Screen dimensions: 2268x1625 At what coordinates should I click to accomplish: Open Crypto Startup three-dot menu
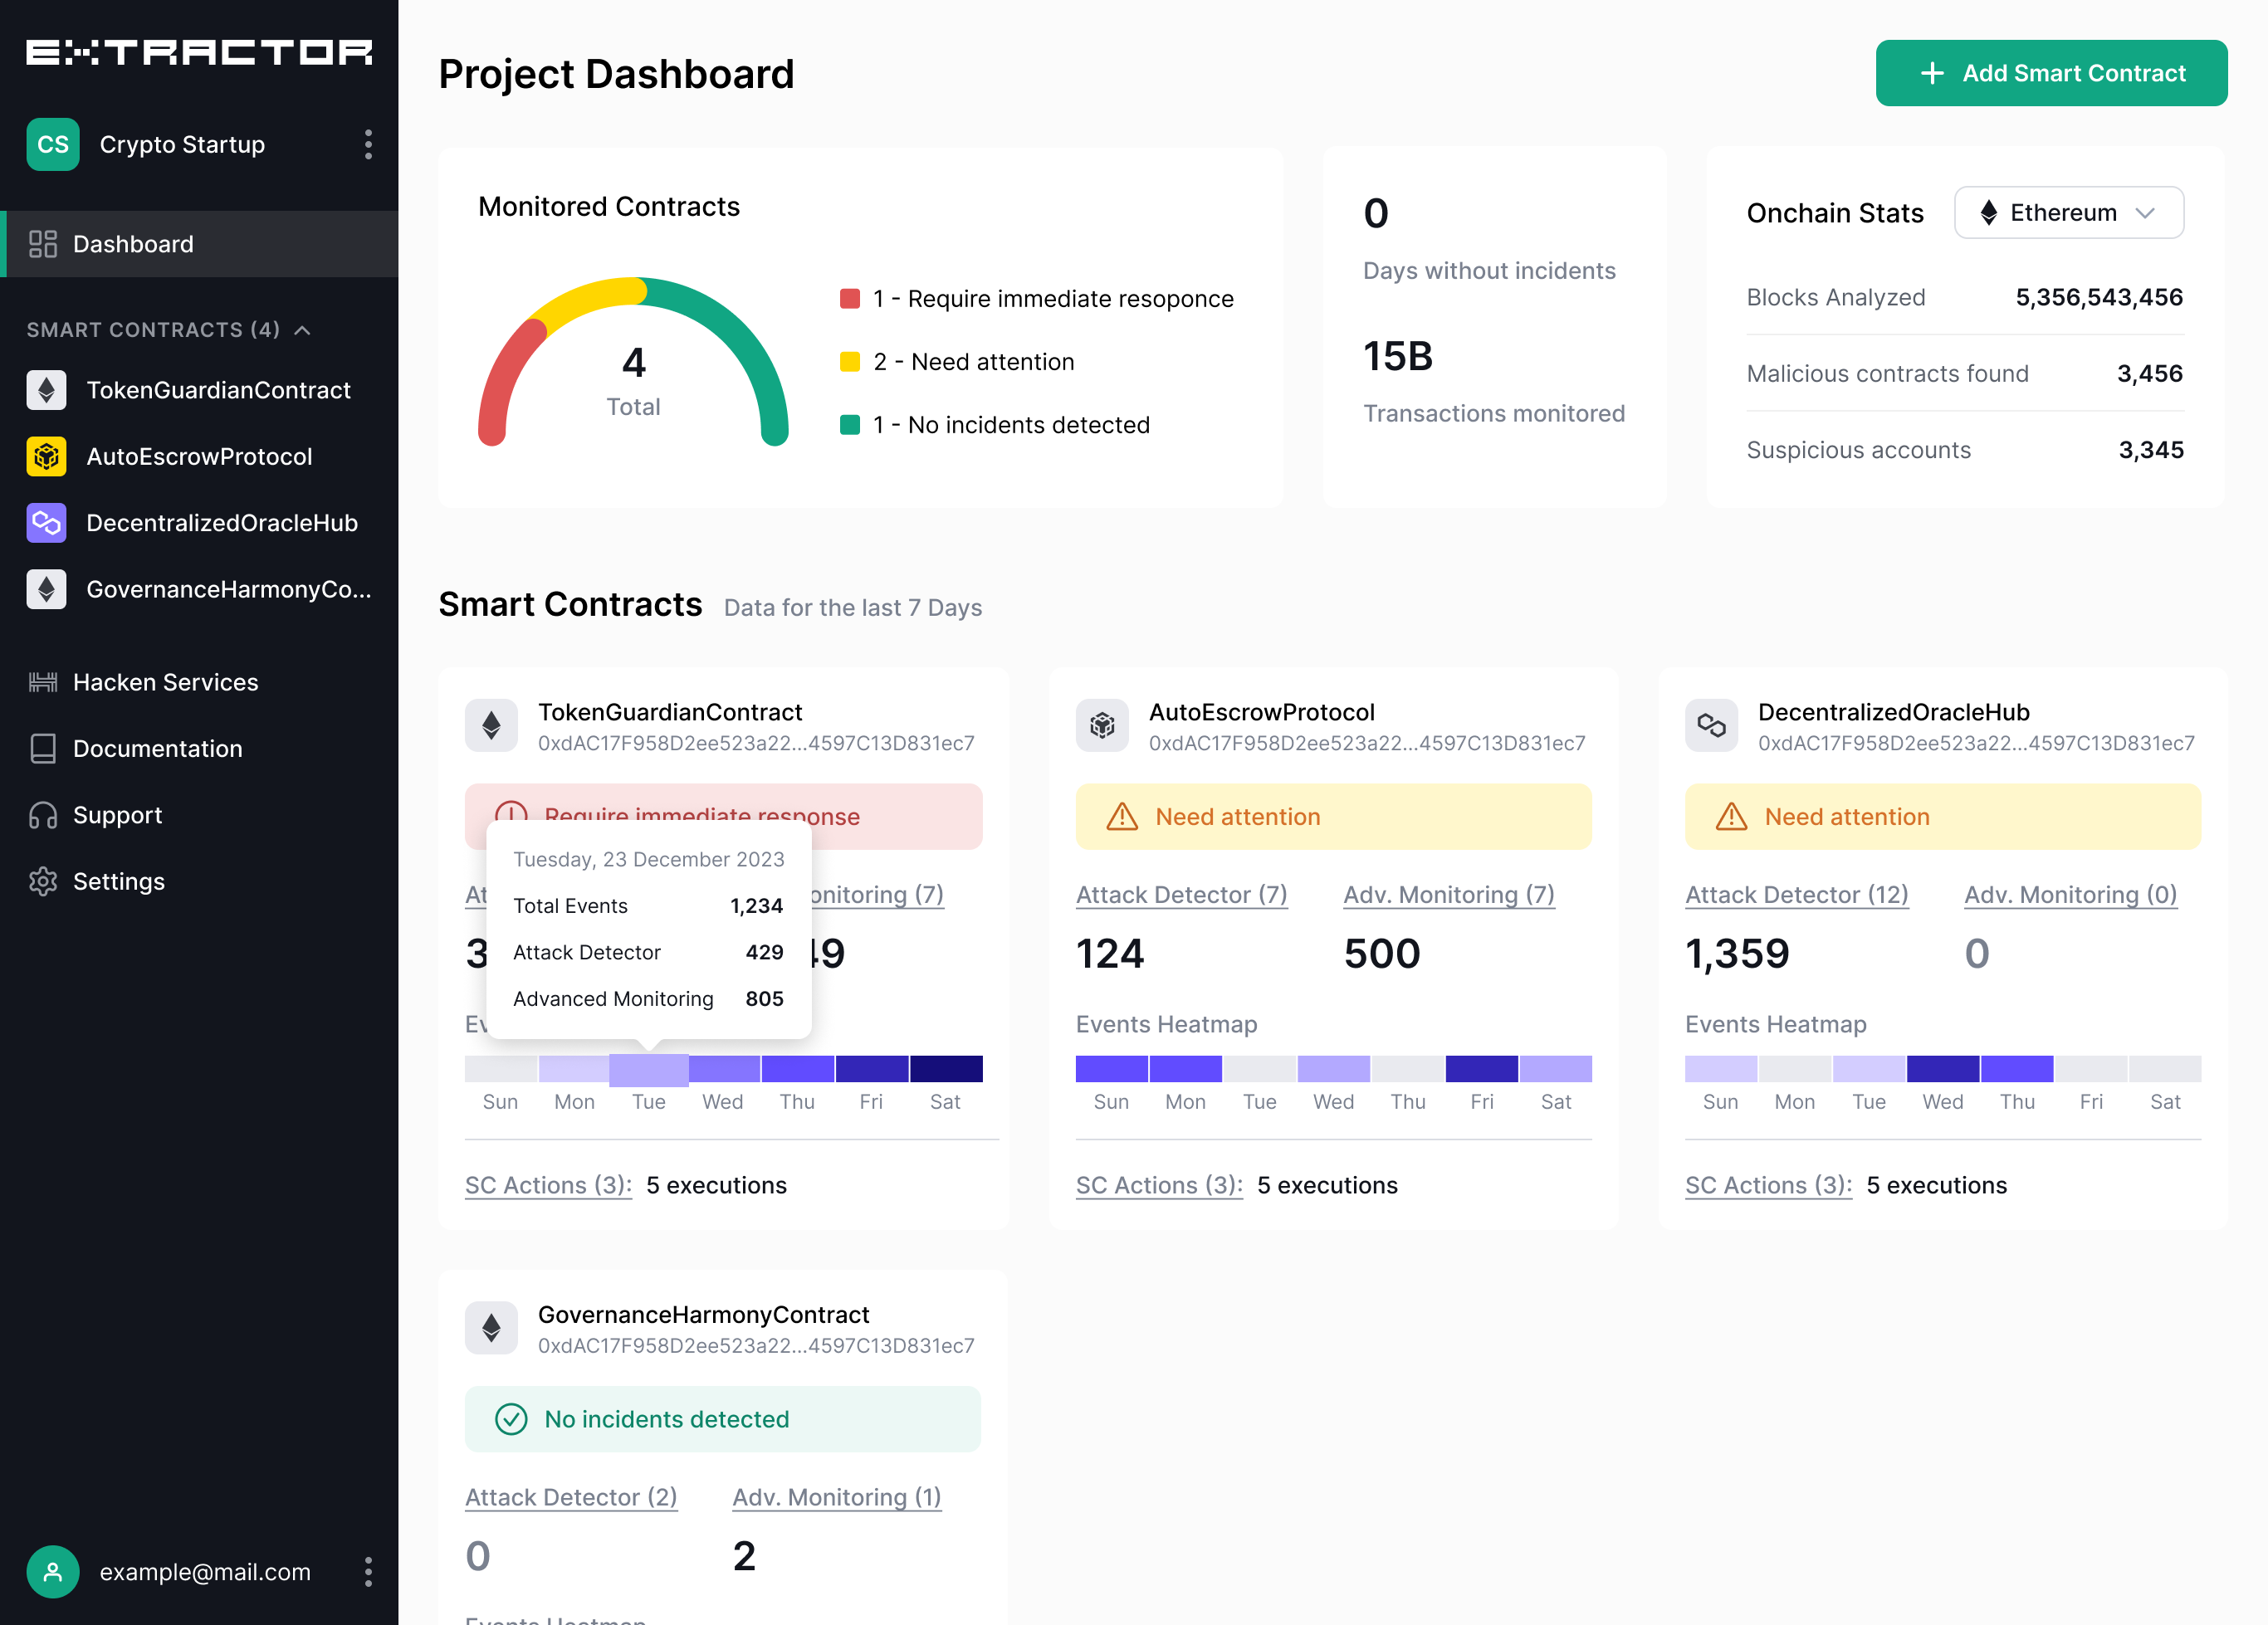tap(368, 145)
